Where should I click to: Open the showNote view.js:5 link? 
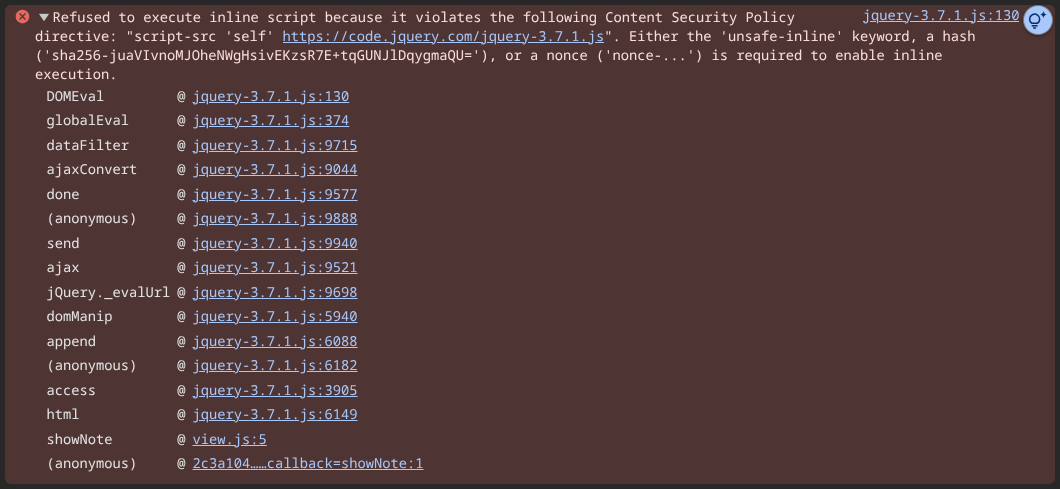pyautogui.click(x=229, y=440)
